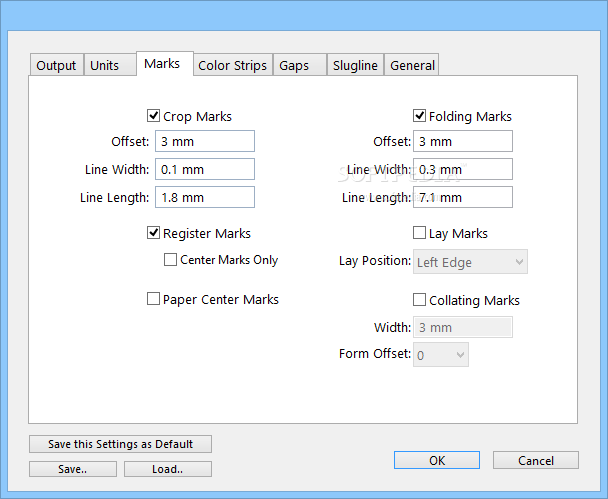Open the Units tab

point(104,65)
